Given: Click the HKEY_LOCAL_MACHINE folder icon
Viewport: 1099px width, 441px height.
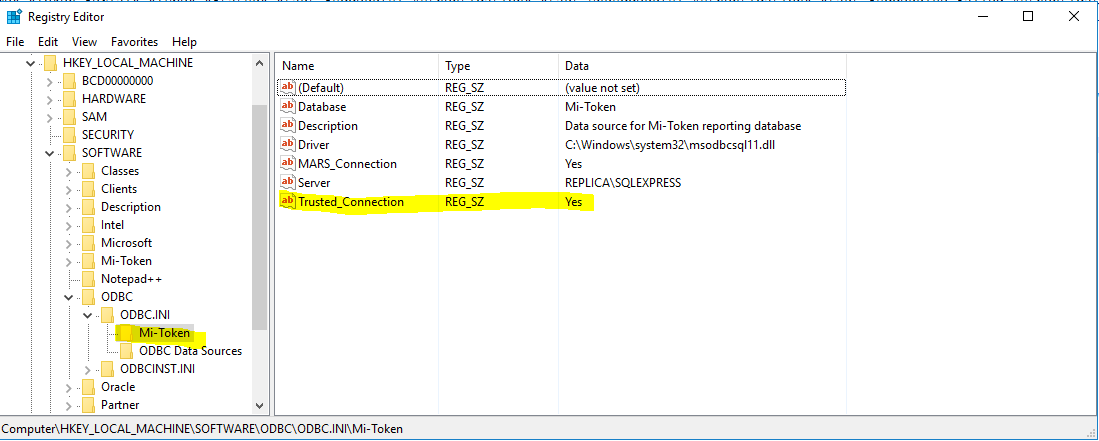Looking at the screenshot, I should pos(50,62).
